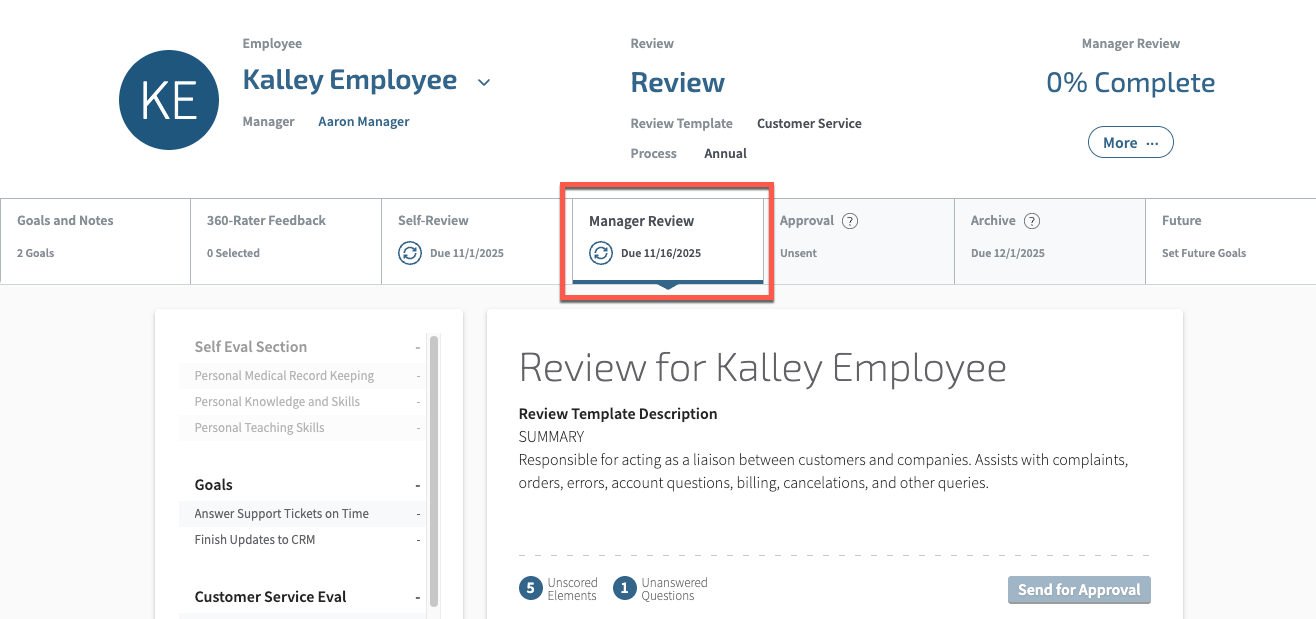Expand the Kalley Employee dropdown chevron

click(x=484, y=82)
